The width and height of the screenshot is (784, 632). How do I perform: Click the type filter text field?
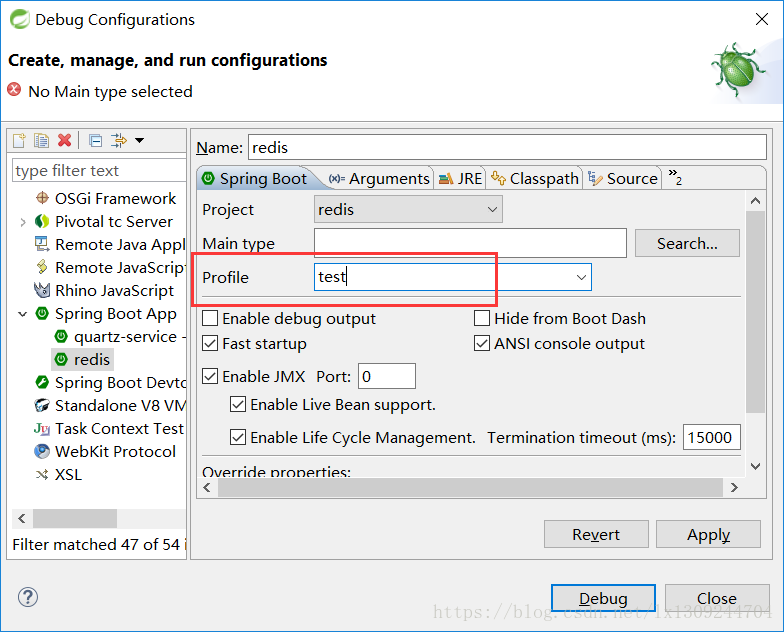pos(98,170)
